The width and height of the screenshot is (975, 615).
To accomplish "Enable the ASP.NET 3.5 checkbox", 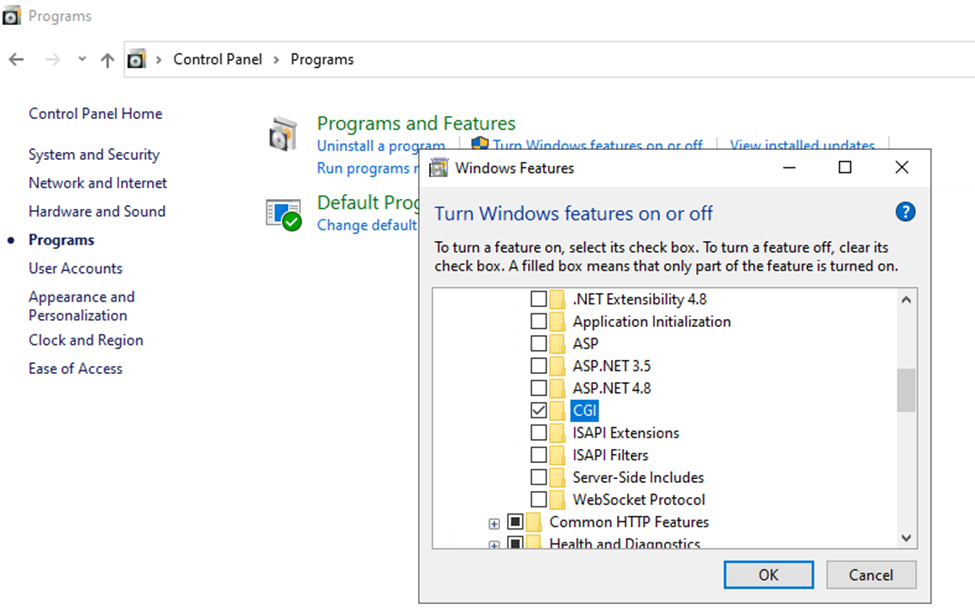I will point(538,366).
